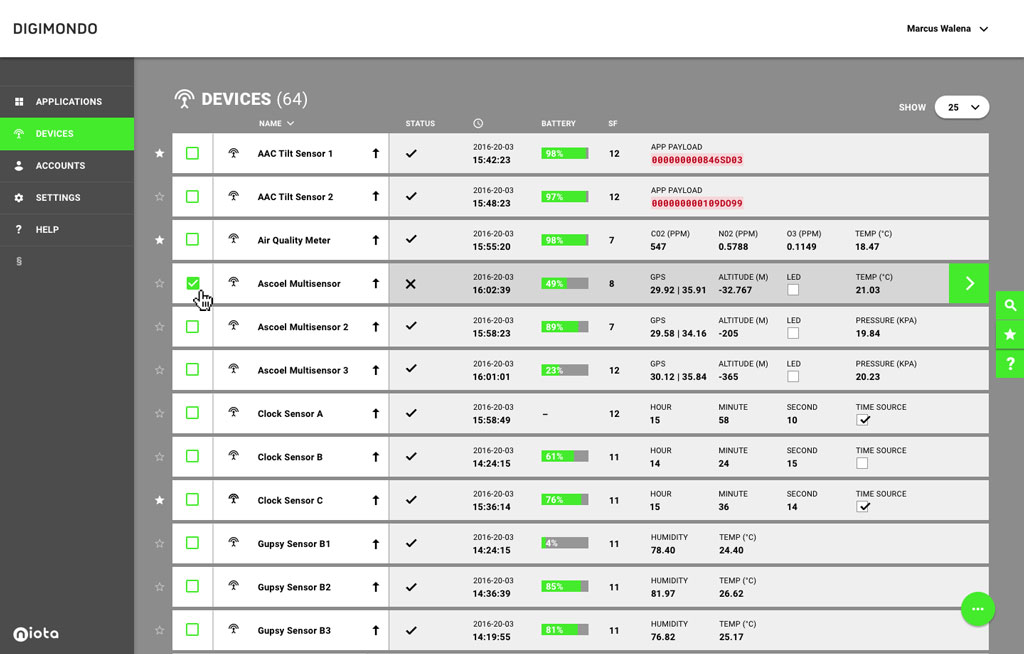
Task: Select Ascoel Multisensor 2 row checkbox
Action: click(192, 327)
